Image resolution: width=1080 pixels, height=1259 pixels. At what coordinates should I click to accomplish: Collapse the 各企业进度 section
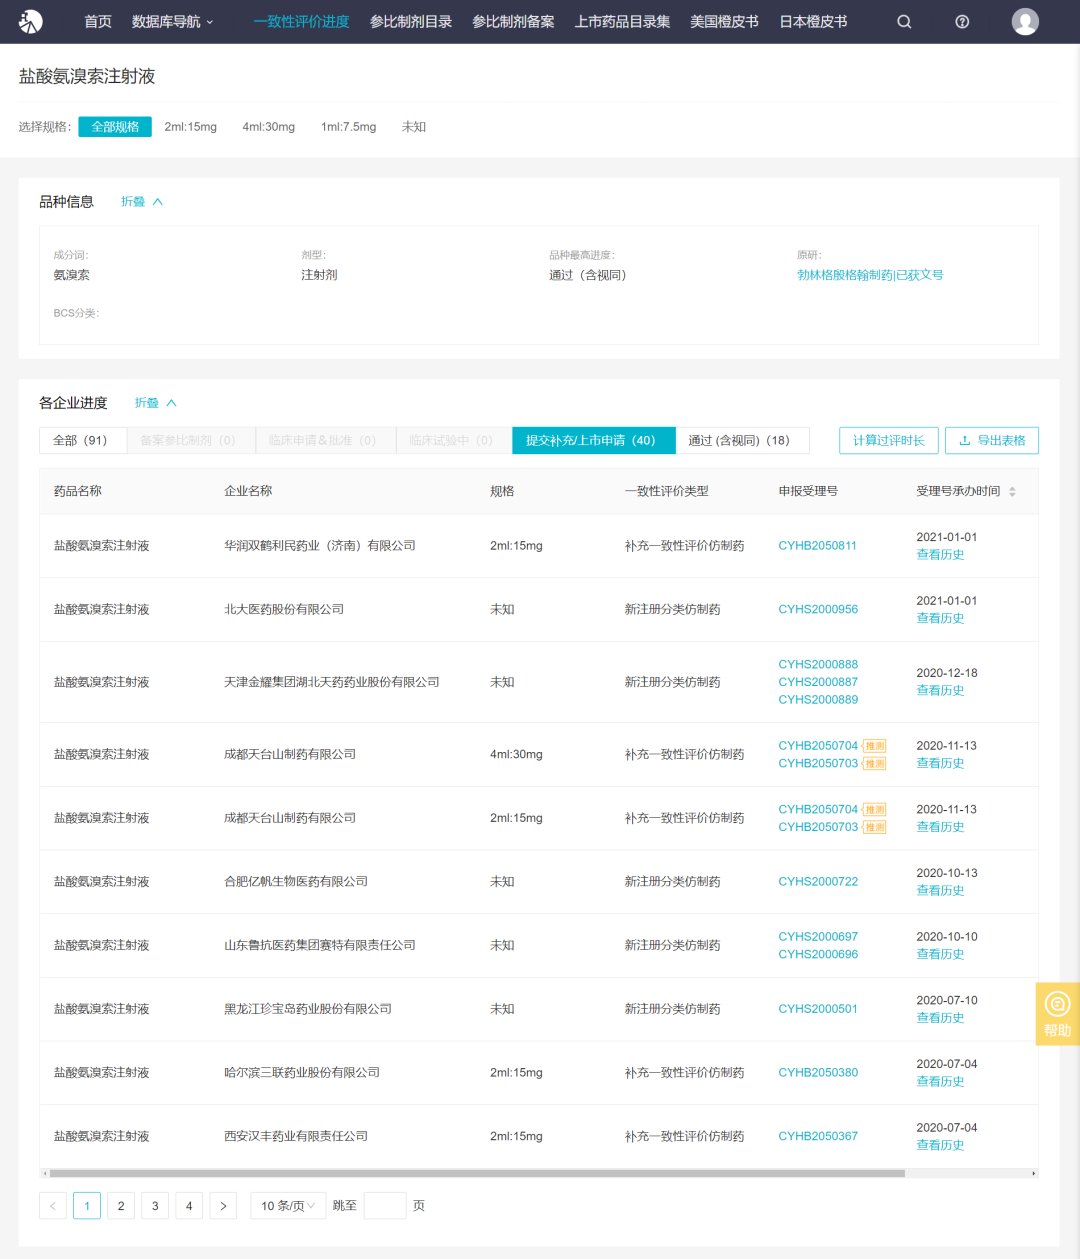tap(156, 403)
